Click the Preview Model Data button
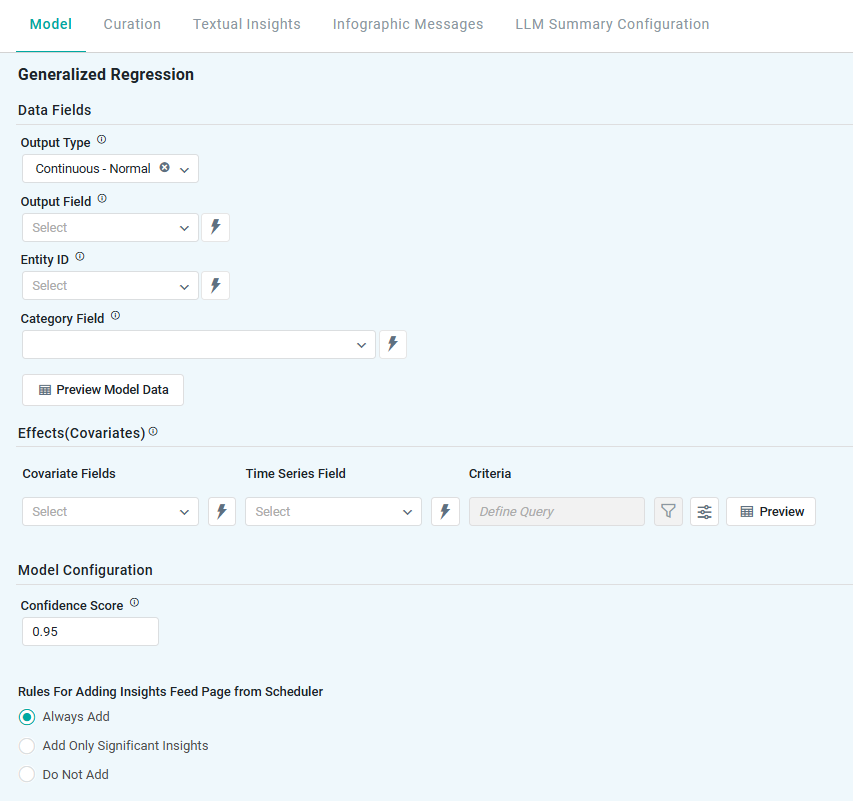The height and width of the screenshot is (801, 853). (103, 390)
